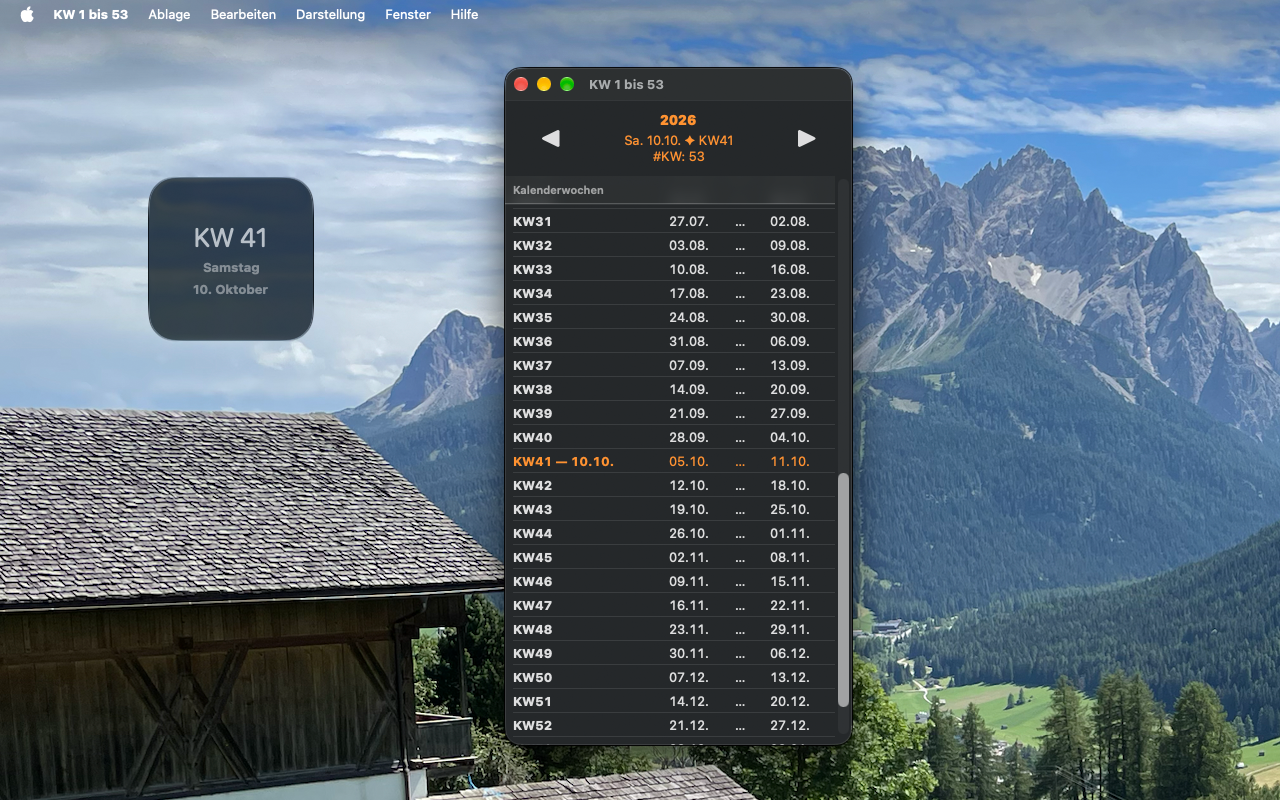1280x800 pixels.
Task: Click the 2026 year label
Action: [x=678, y=120]
